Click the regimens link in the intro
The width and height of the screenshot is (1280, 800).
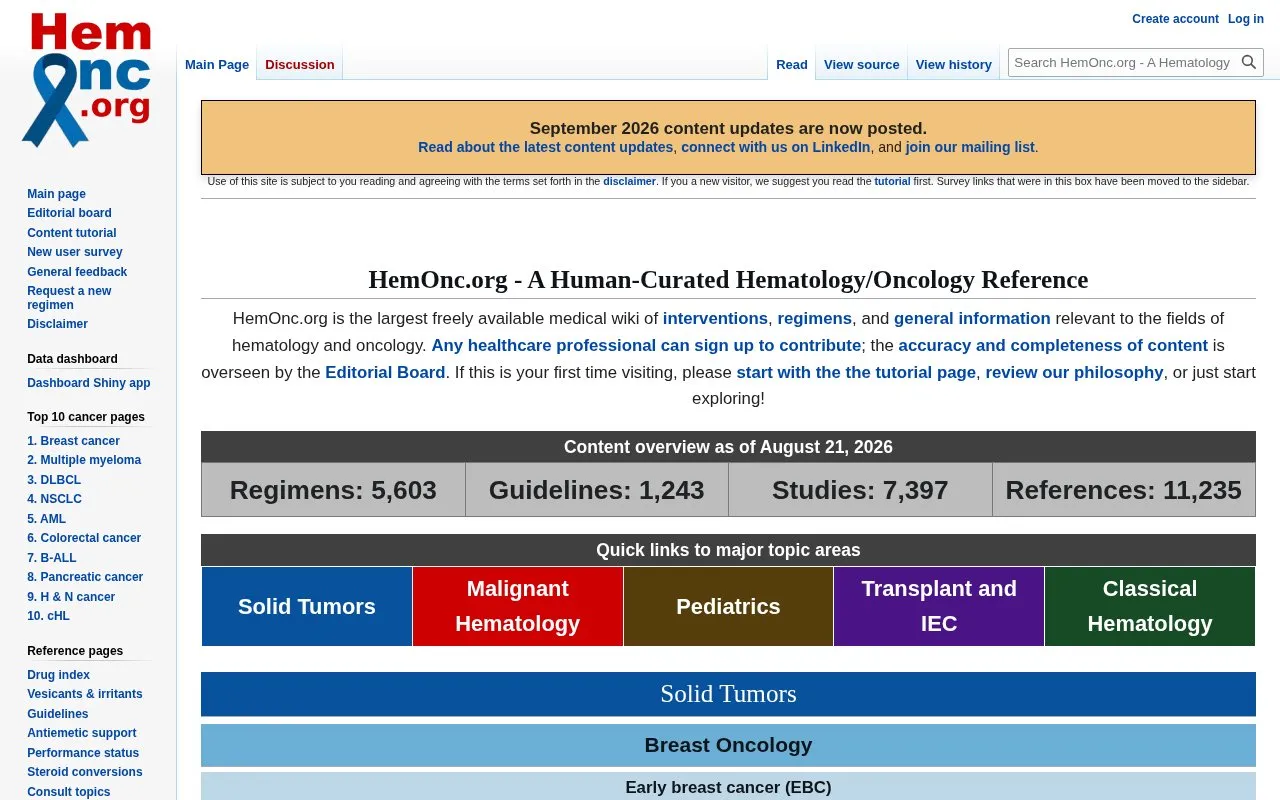pyautogui.click(x=815, y=318)
